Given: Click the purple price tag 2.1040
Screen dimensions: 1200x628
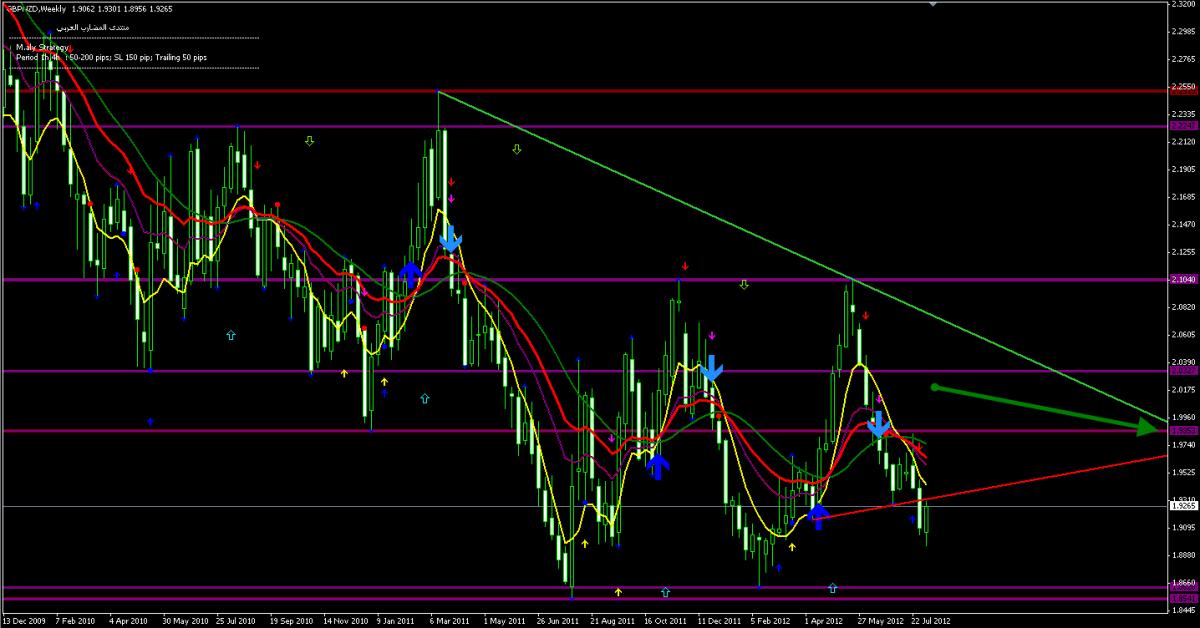Looking at the screenshot, I should [x=1183, y=280].
